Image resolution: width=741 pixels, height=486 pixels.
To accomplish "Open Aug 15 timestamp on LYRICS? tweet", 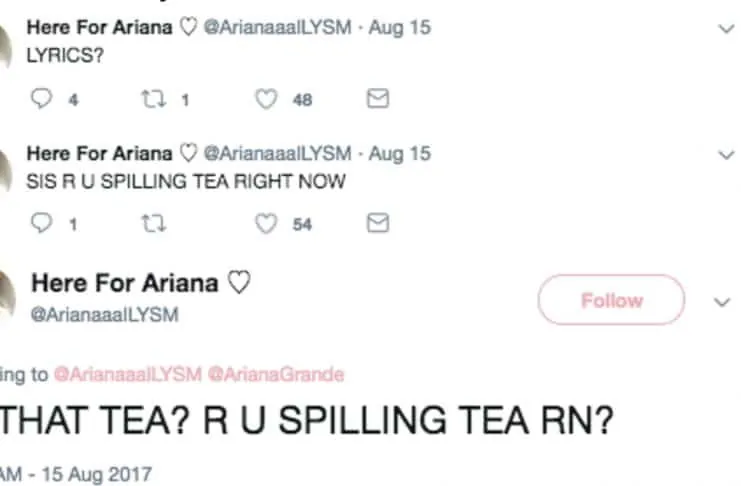I will 399,27.
